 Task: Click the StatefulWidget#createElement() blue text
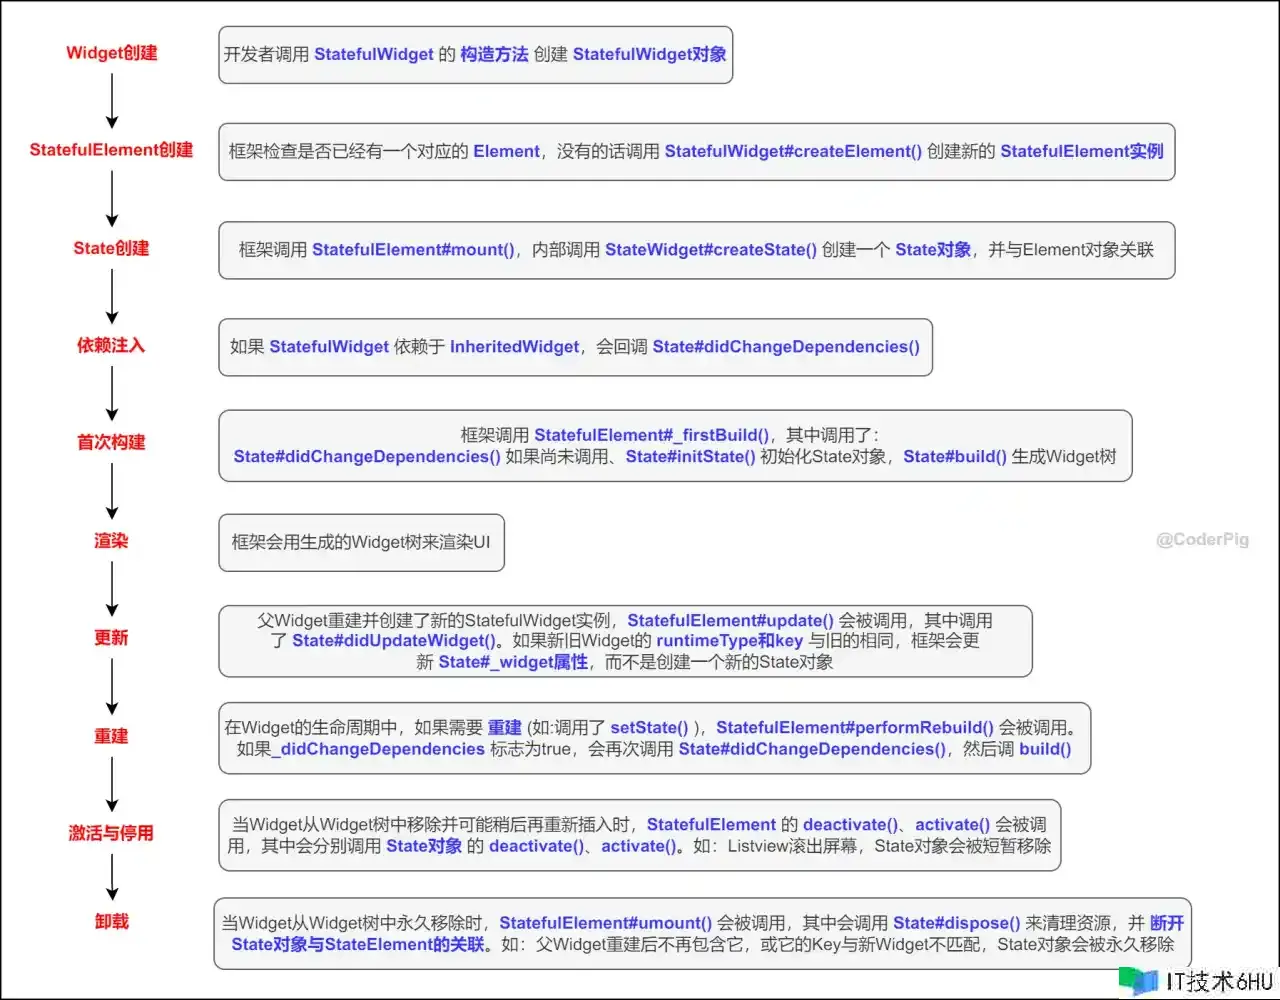point(793,152)
